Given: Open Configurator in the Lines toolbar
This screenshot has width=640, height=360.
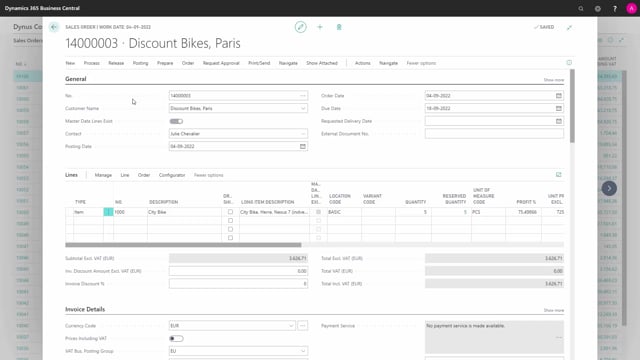Looking at the screenshot, I should tap(172, 175).
